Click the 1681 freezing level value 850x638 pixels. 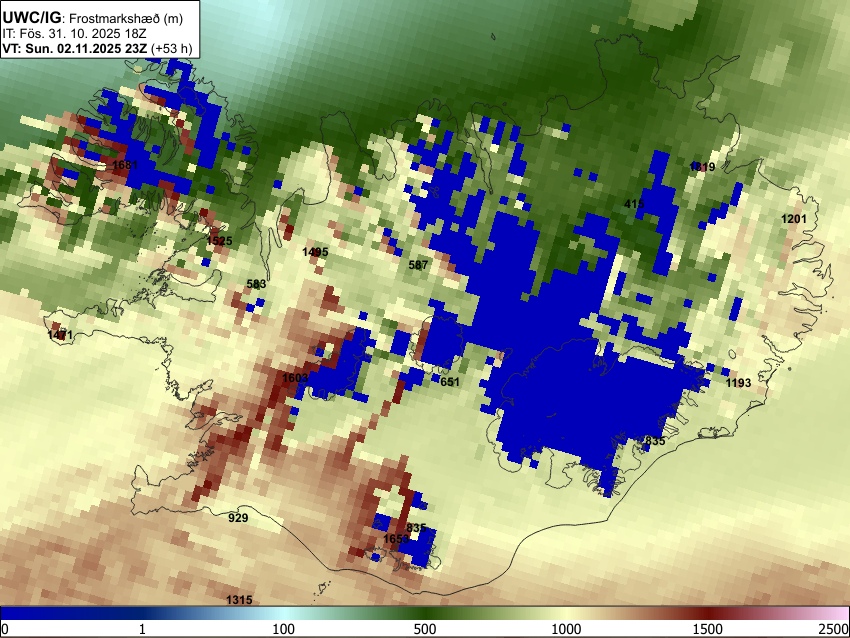(125, 165)
